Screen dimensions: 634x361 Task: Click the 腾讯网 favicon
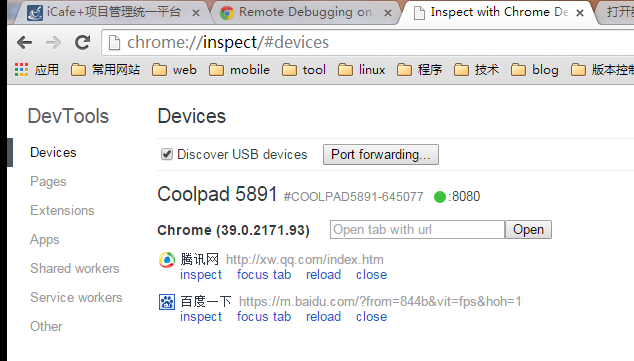coord(167,260)
